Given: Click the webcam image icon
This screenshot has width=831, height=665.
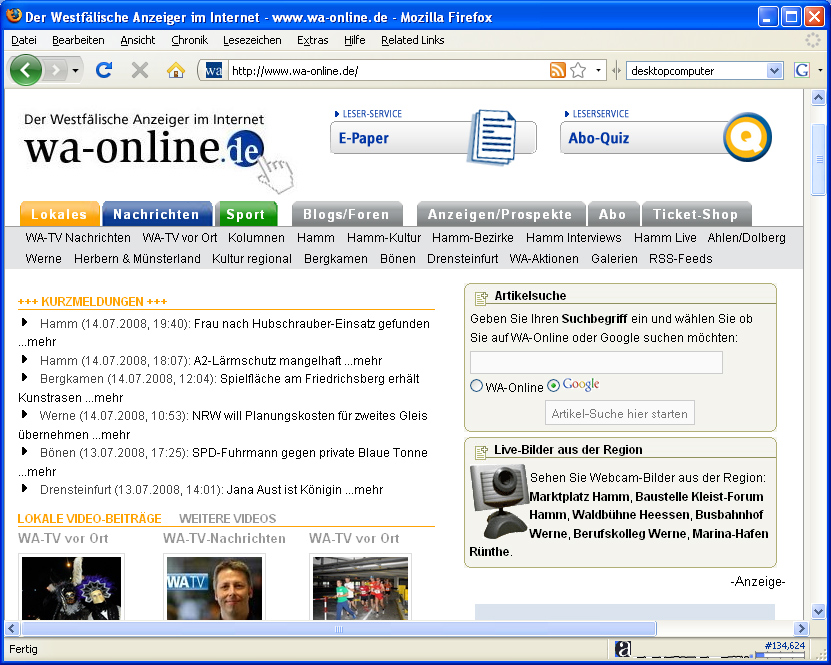Looking at the screenshot, I should tap(499, 501).
